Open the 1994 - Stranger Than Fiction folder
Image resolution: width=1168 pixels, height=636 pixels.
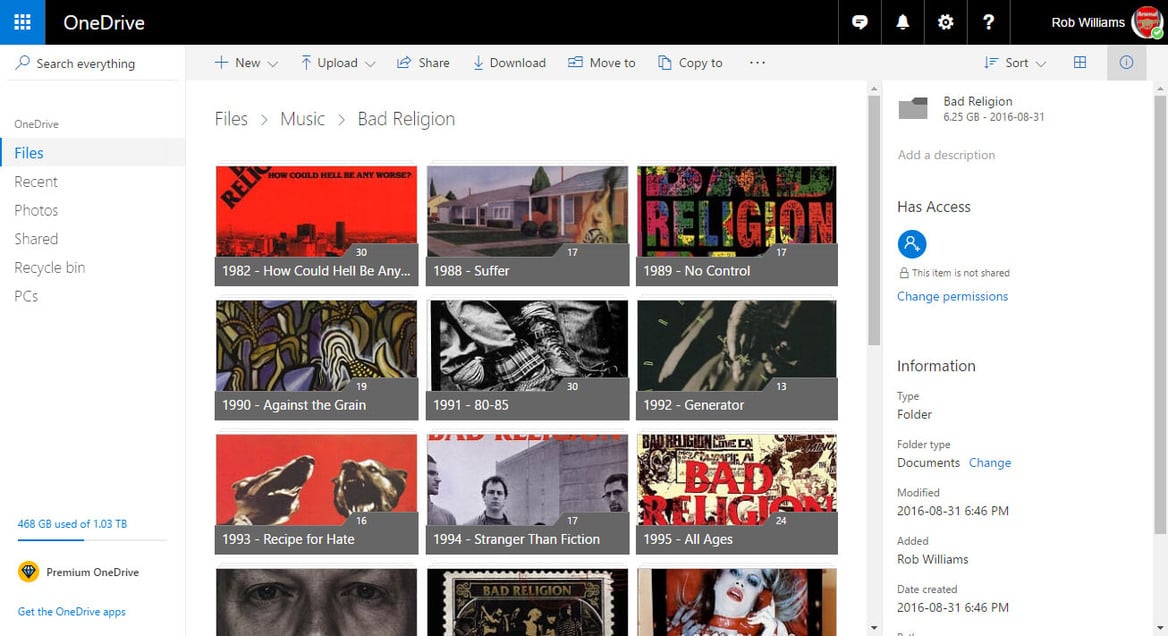(527, 494)
